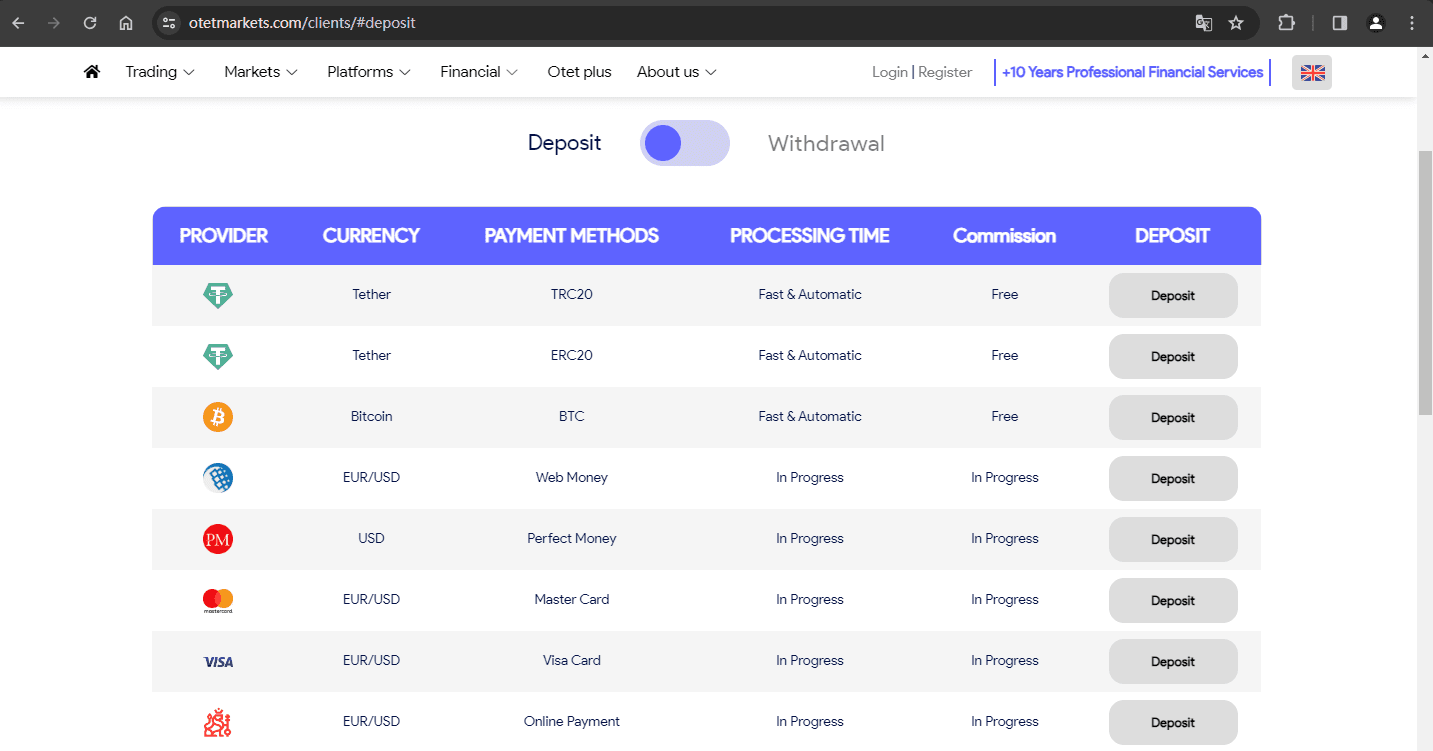The height and width of the screenshot is (751, 1433).
Task: Click the Master Card payment method cell
Action: pos(571,600)
